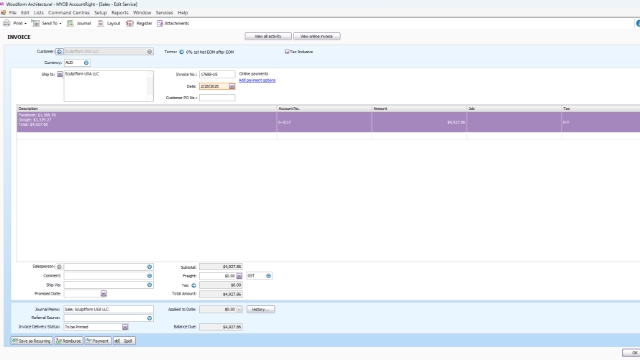Click the History button
Image resolution: width=640 pixels, height=360 pixels.
click(x=260, y=309)
